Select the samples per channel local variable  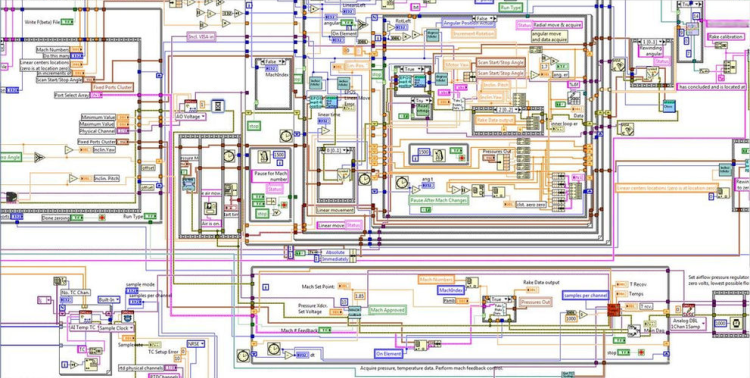pyautogui.click(x=585, y=295)
